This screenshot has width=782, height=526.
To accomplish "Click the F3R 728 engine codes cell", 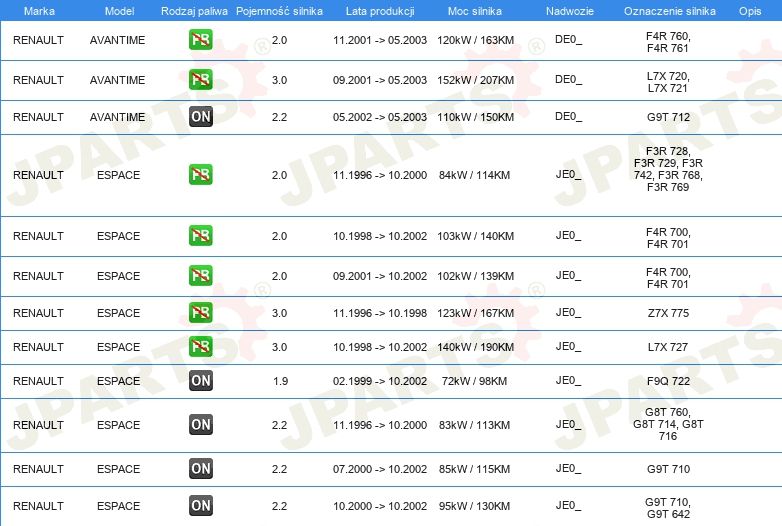I will click(x=668, y=169).
